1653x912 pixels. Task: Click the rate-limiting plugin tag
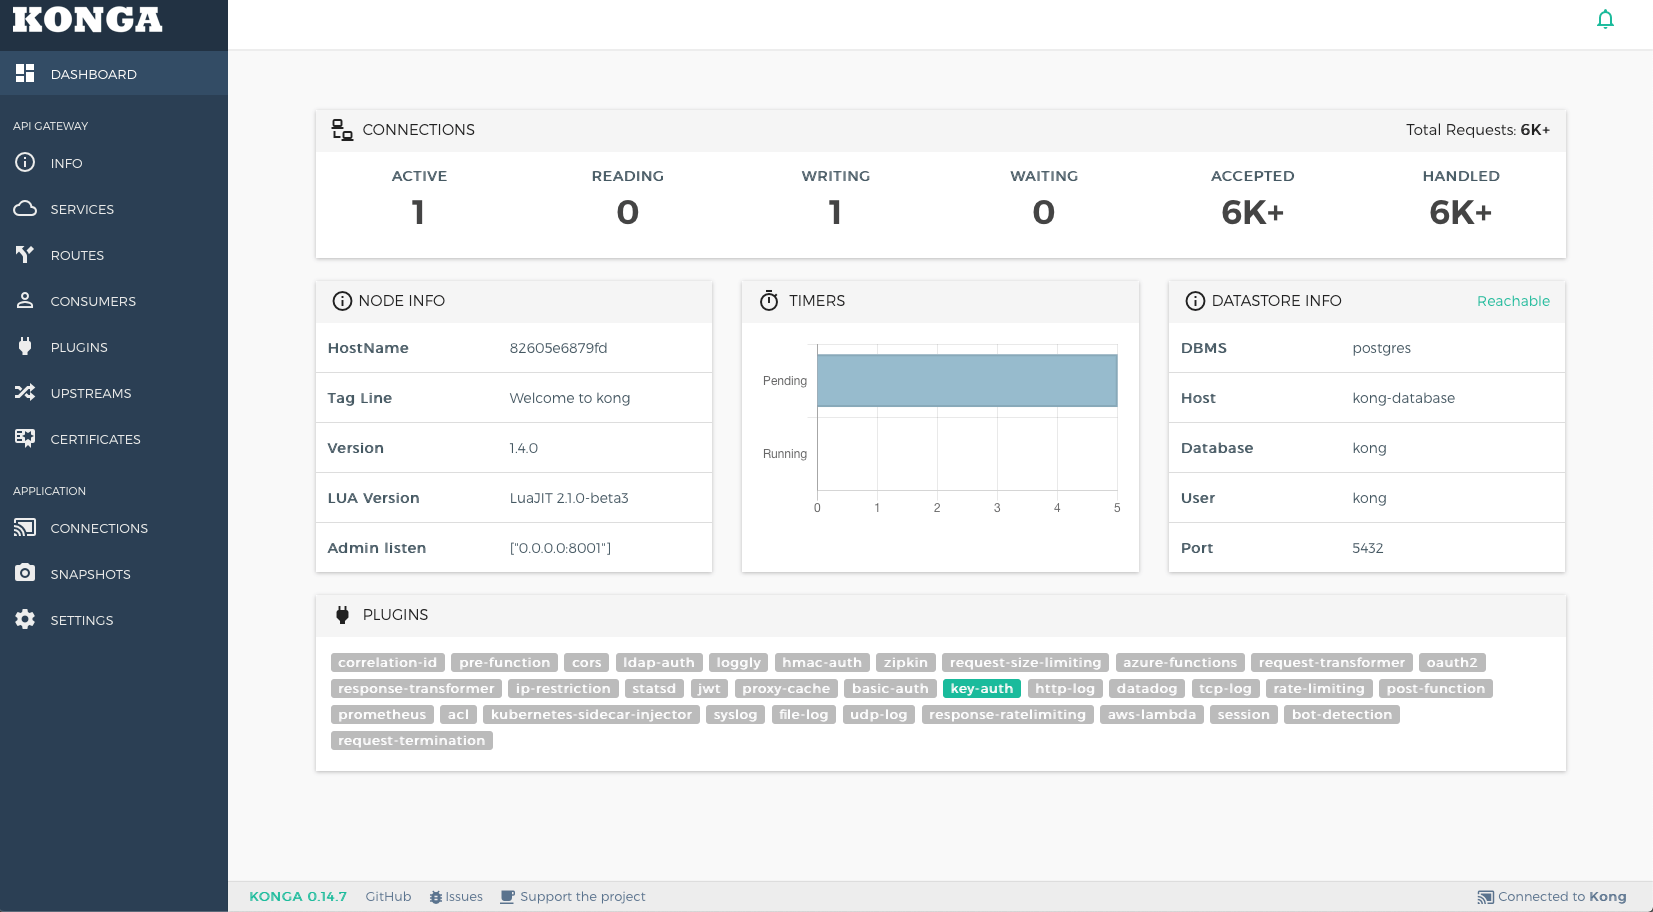pos(1318,689)
